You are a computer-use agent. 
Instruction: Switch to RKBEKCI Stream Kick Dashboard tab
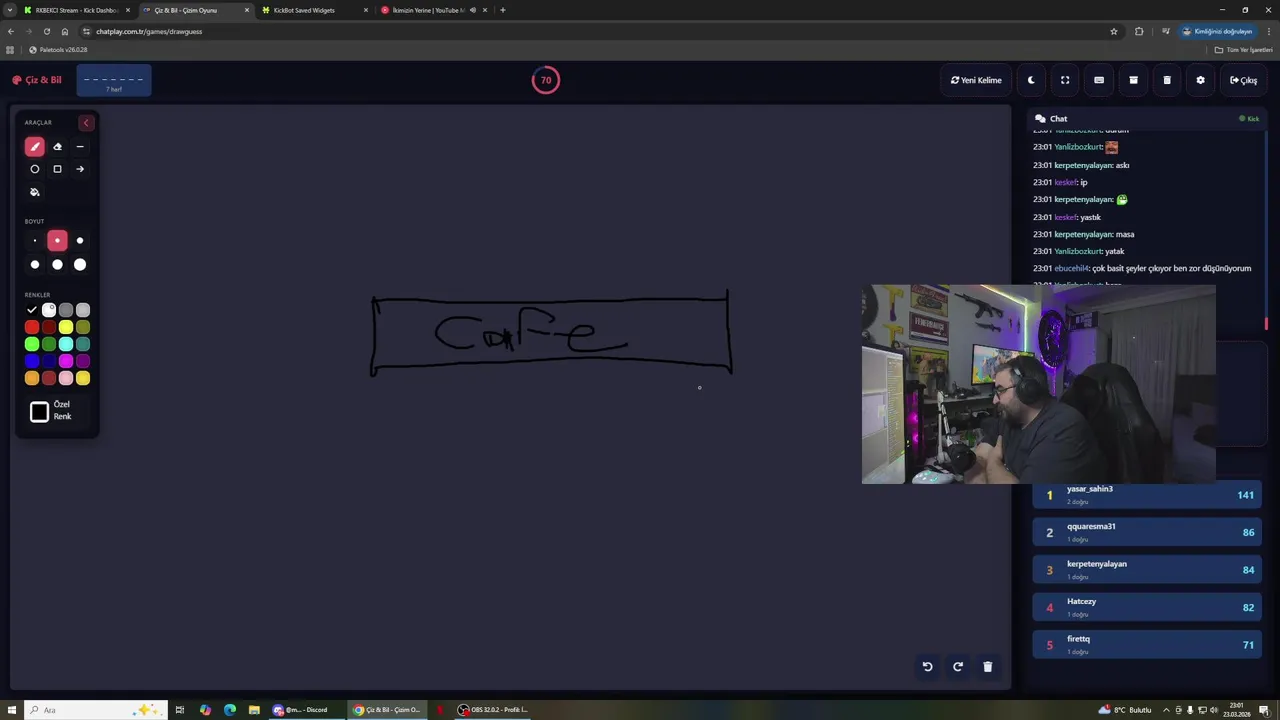coord(75,10)
